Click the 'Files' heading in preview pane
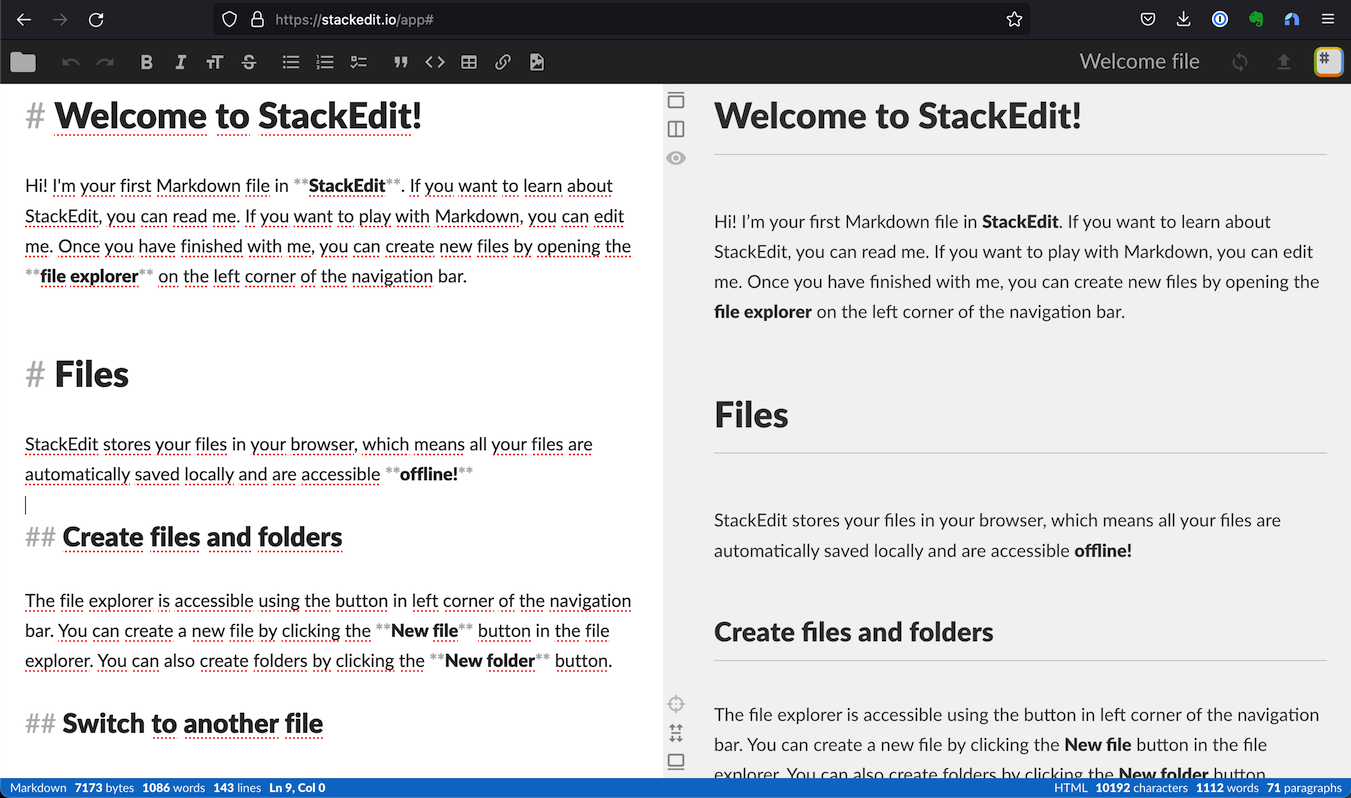This screenshot has height=798, width=1351. click(751, 414)
